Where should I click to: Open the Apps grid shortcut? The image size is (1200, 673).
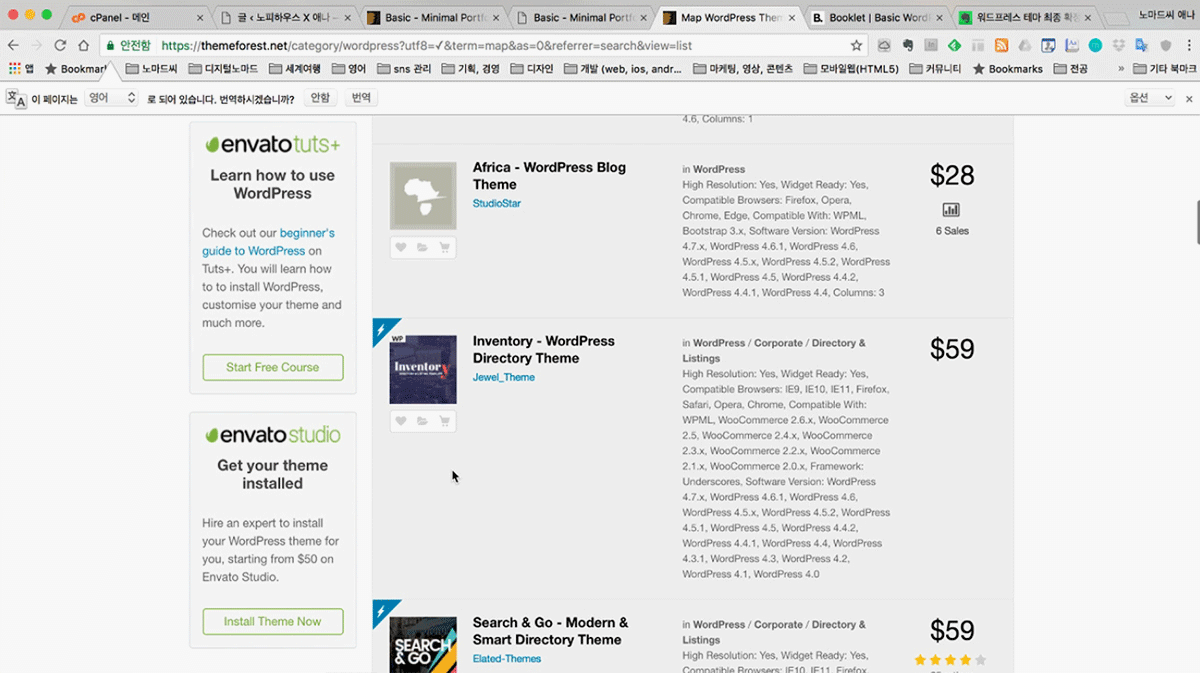point(21,69)
